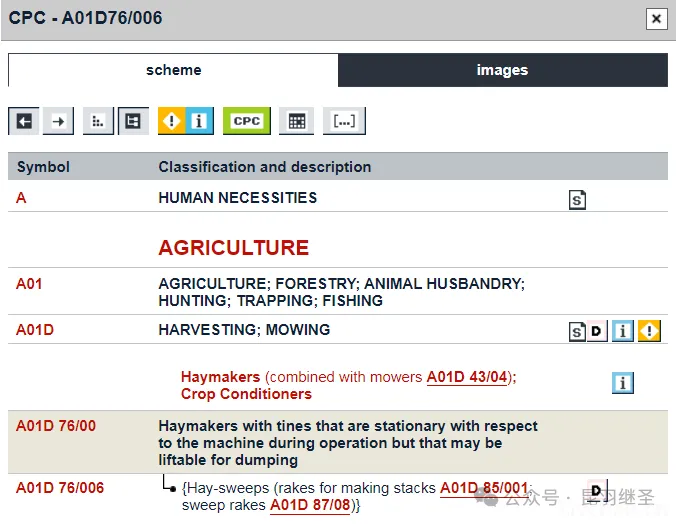Toggle the tree view icon
Viewport: 676px width, 524px height.
pyautogui.click(x=132, y=121)
